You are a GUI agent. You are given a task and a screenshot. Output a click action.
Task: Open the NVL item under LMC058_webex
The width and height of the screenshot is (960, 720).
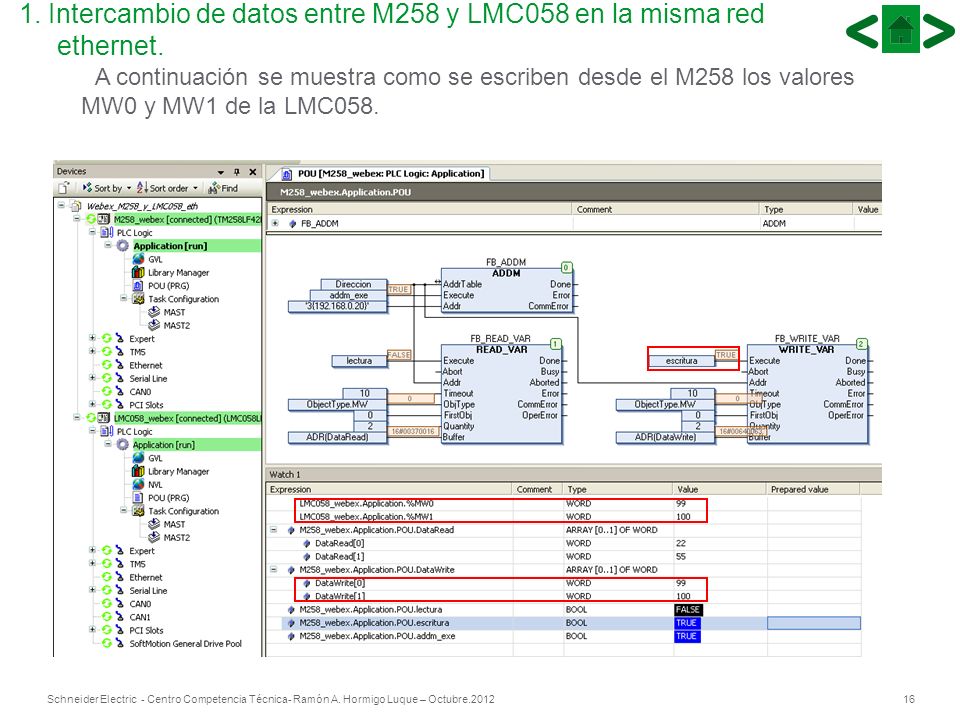click(155, 485)
